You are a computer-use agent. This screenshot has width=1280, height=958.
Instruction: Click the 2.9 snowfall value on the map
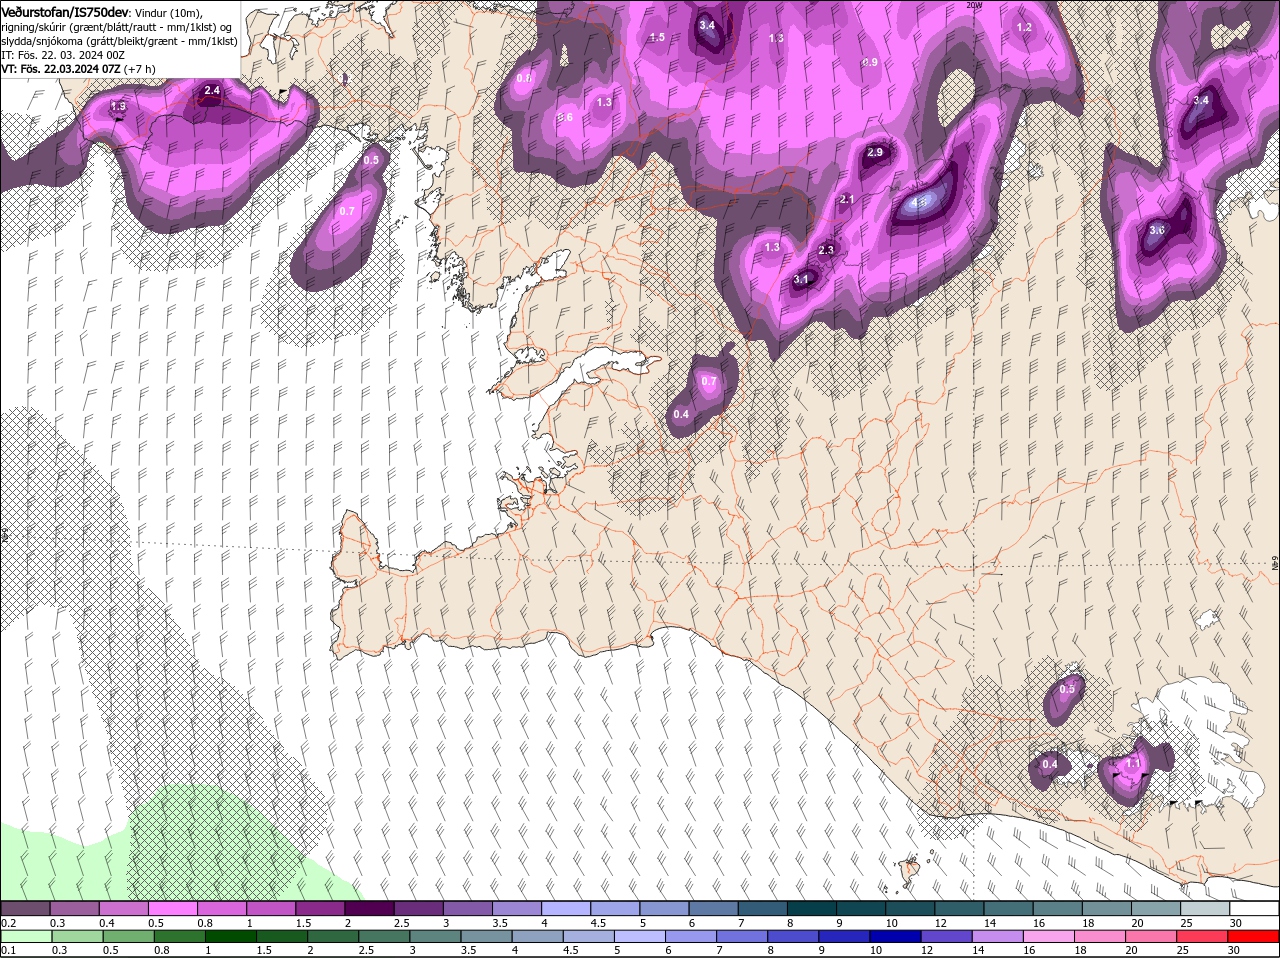tap(875, 152)
